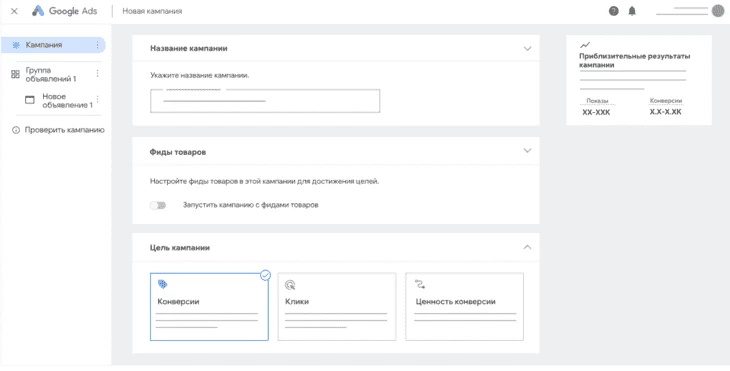730x371 pixels.
Task: Click the campaign name input field
Action: 265,101
